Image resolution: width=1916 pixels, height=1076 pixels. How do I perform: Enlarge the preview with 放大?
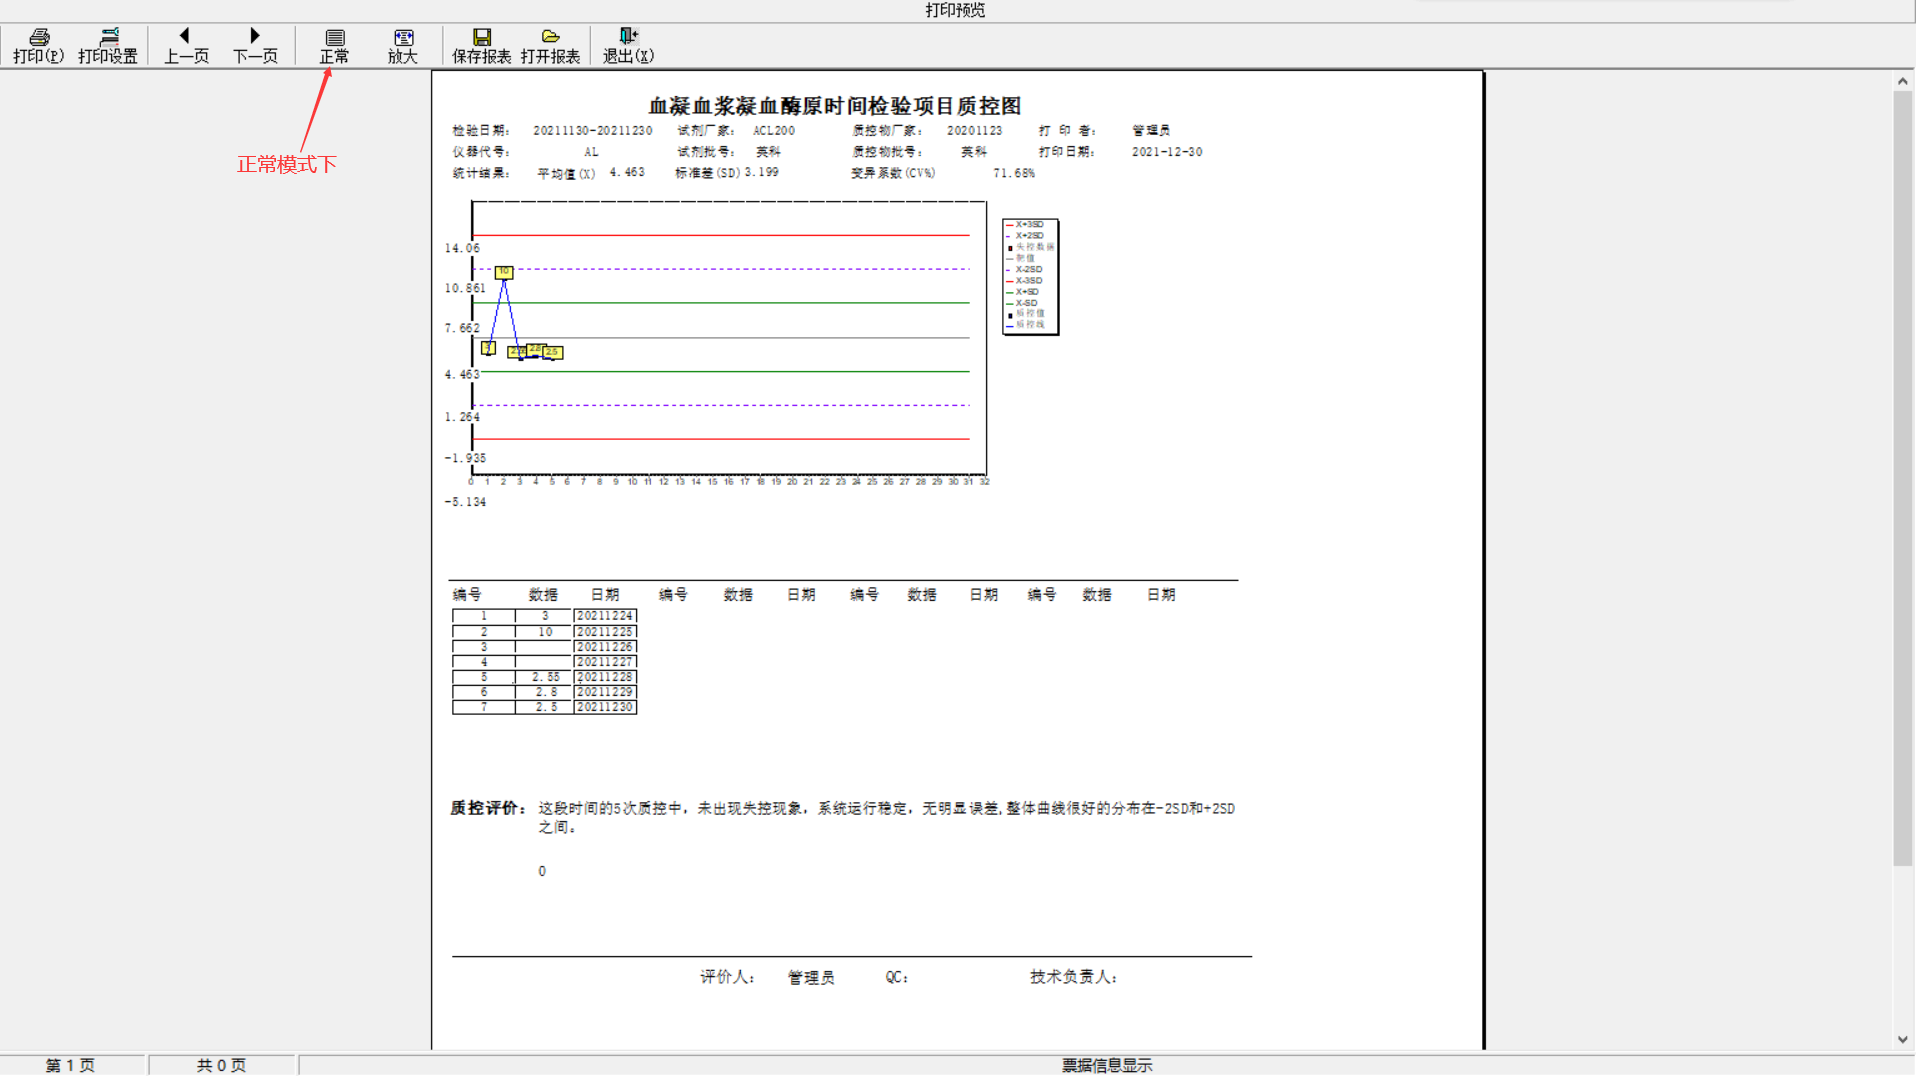pyautogui.click(x=403, y=46)
